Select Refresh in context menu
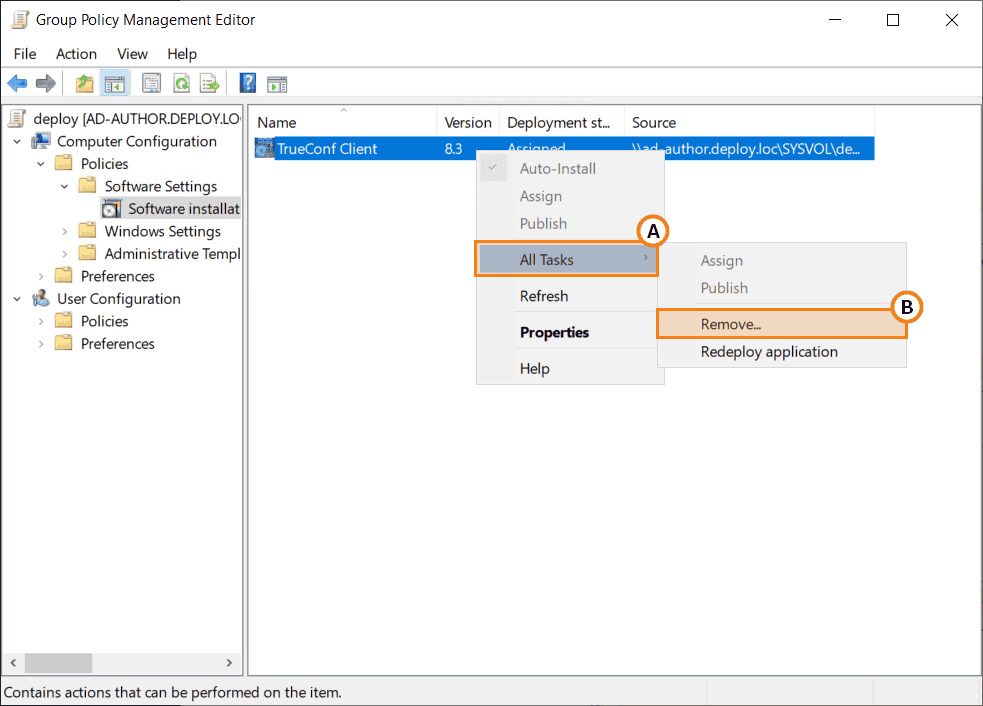The image size is (983, 706). 570,296
